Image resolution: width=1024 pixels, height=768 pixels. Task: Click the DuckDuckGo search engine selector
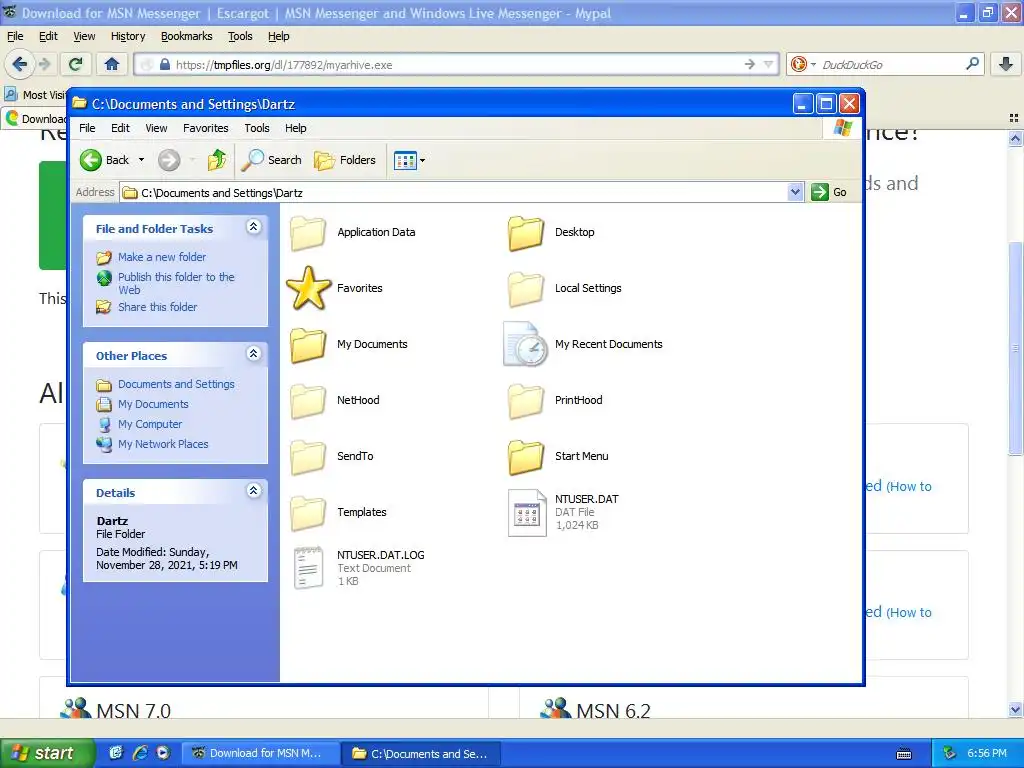803,64
